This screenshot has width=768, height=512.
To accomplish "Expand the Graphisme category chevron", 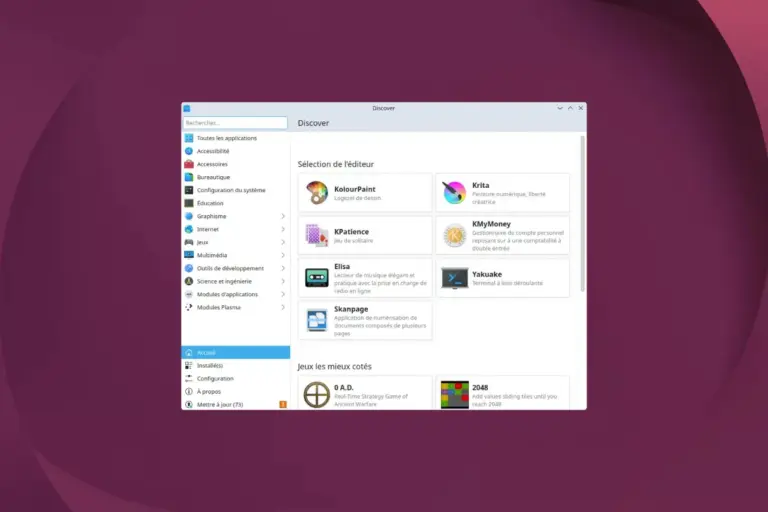I will coord(283,216).
